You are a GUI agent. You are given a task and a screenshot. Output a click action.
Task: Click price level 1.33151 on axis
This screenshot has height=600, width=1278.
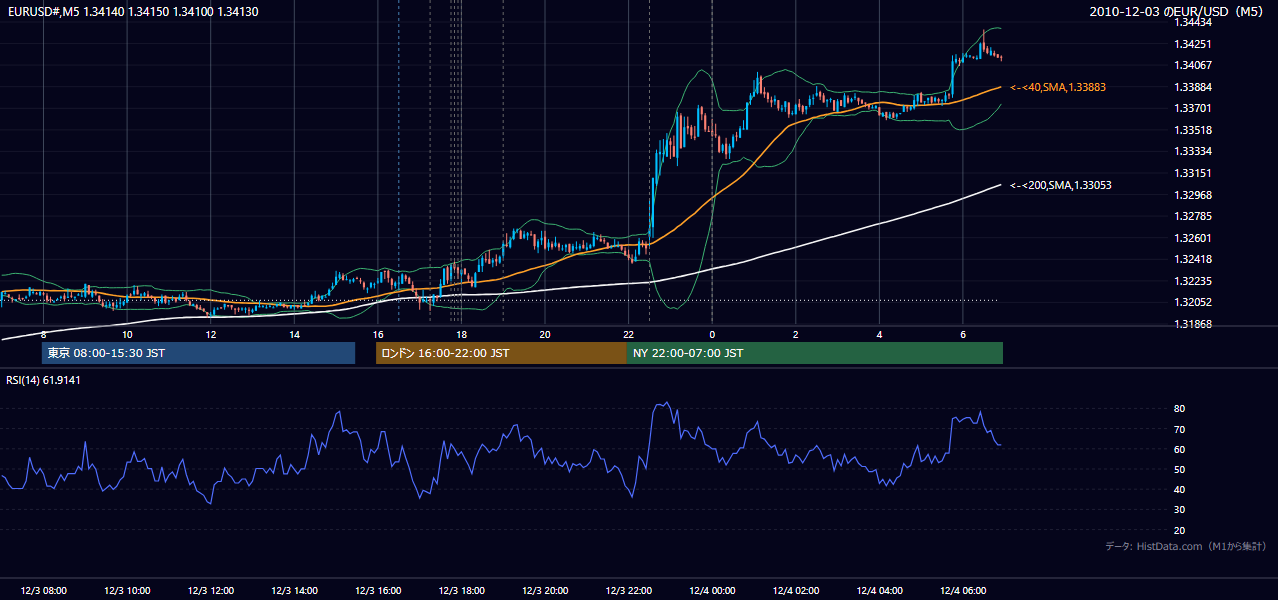1193,173
